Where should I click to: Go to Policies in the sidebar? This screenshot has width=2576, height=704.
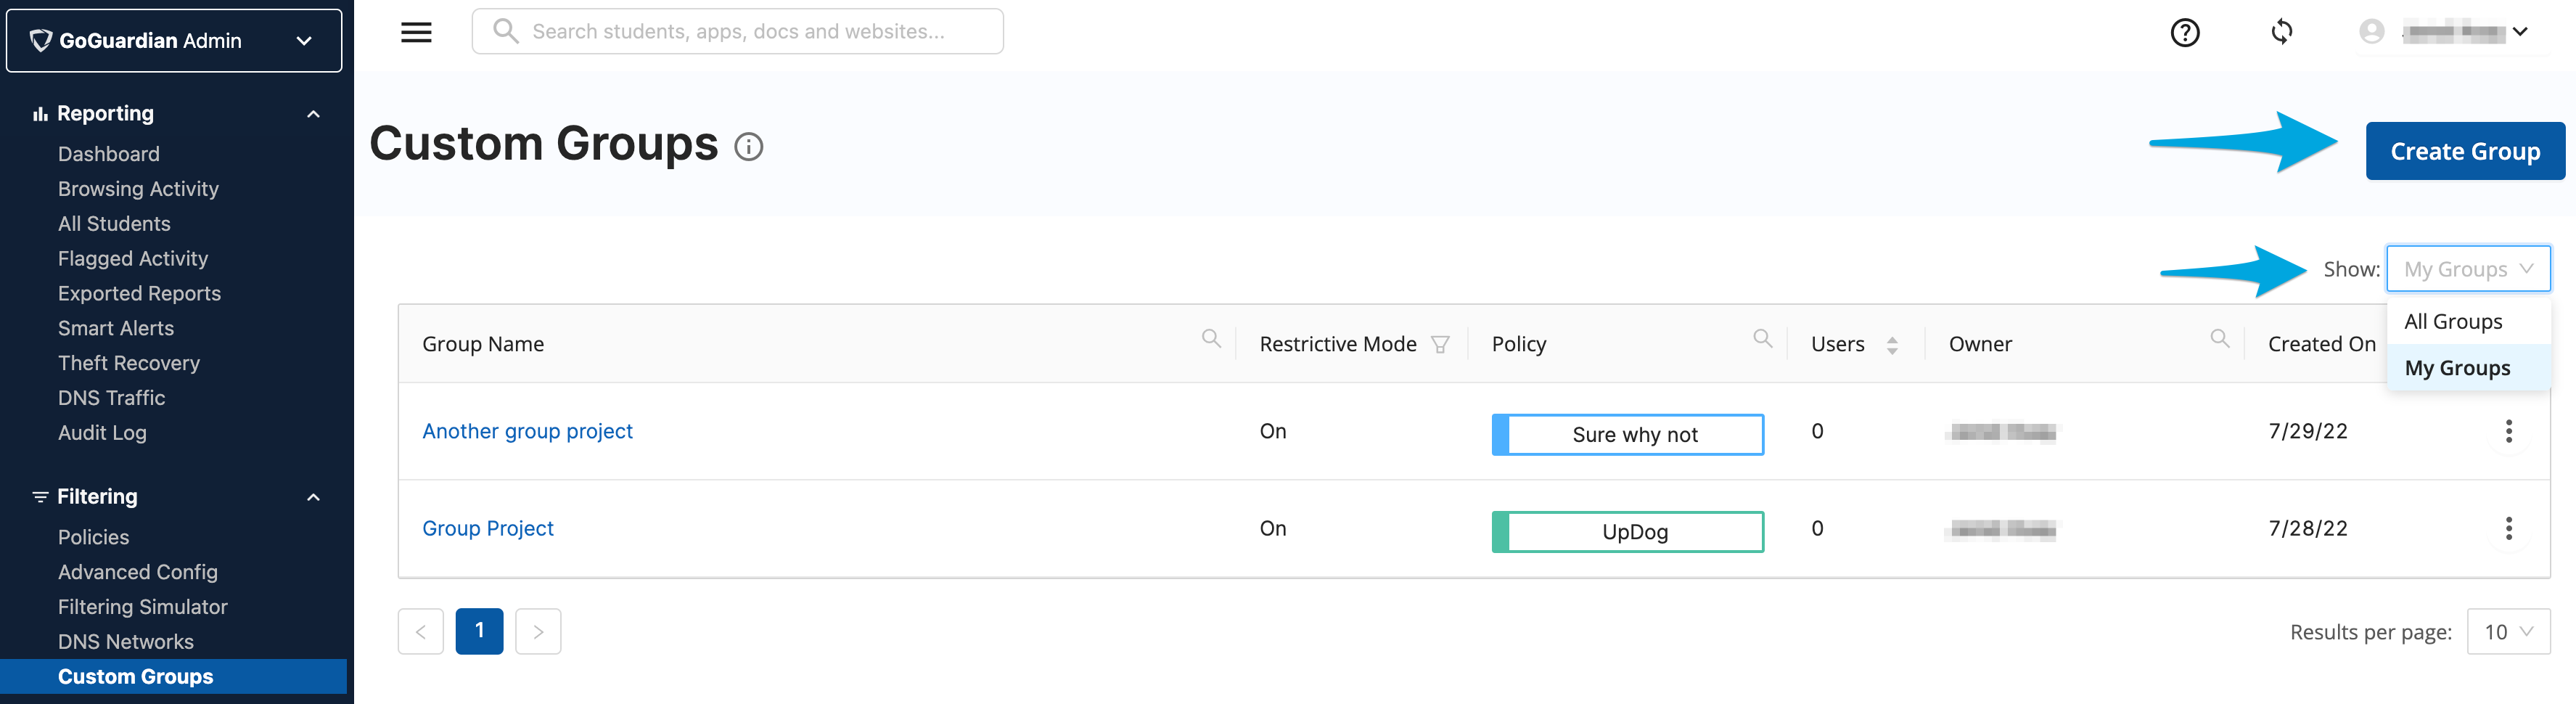tap(93, 537)
